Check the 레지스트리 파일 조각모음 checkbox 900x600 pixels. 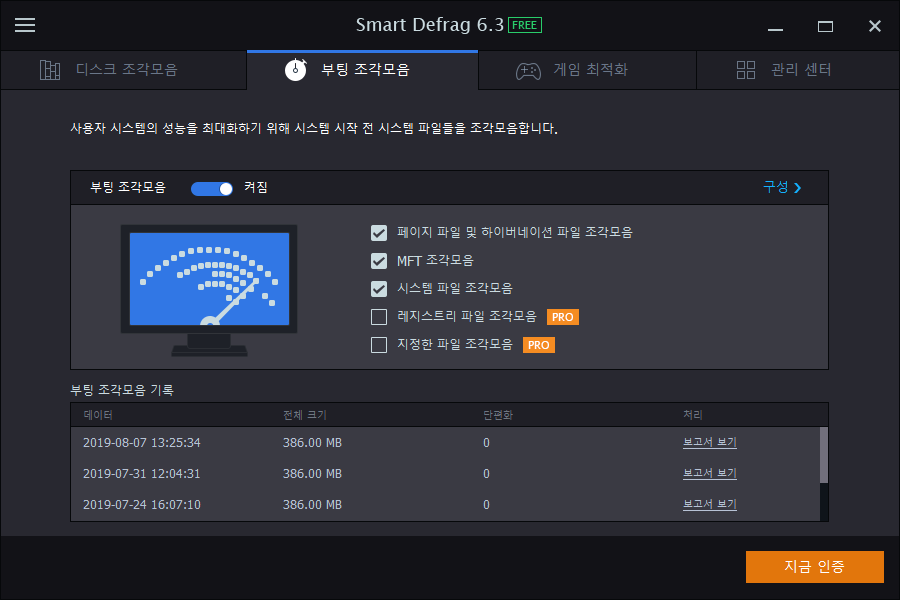379,316
